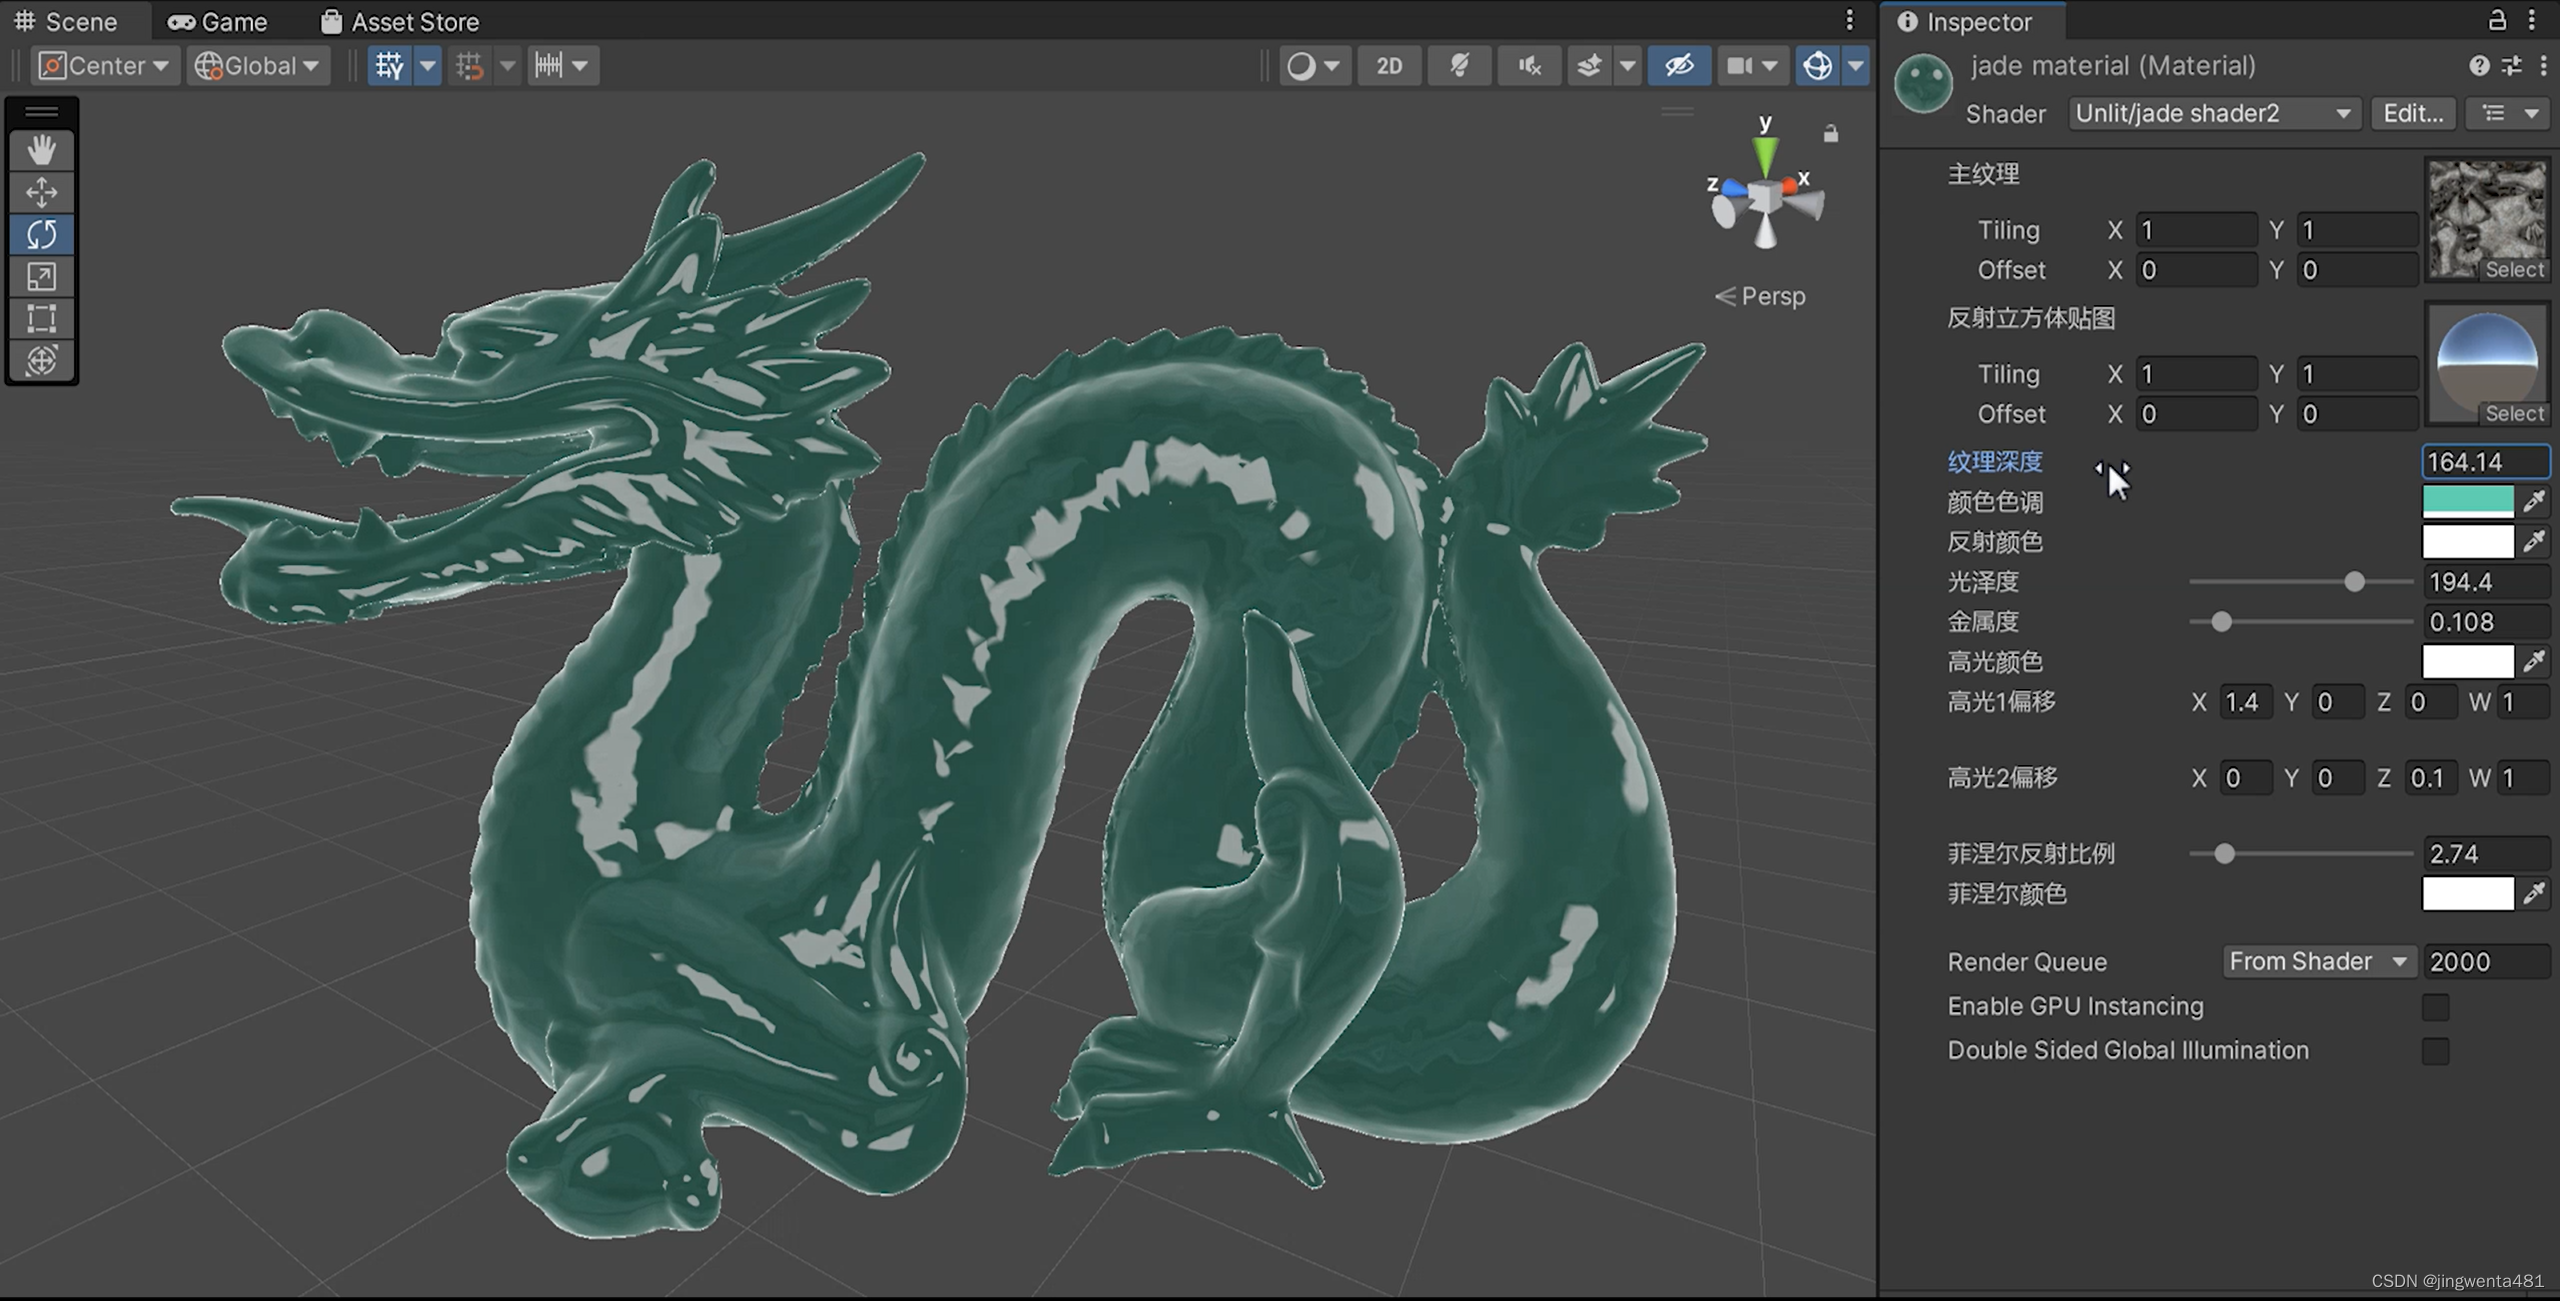This screenshot has width=2560, height=1301.
Task: Open the Shader selection dropdown
Action: [2213, 114]
